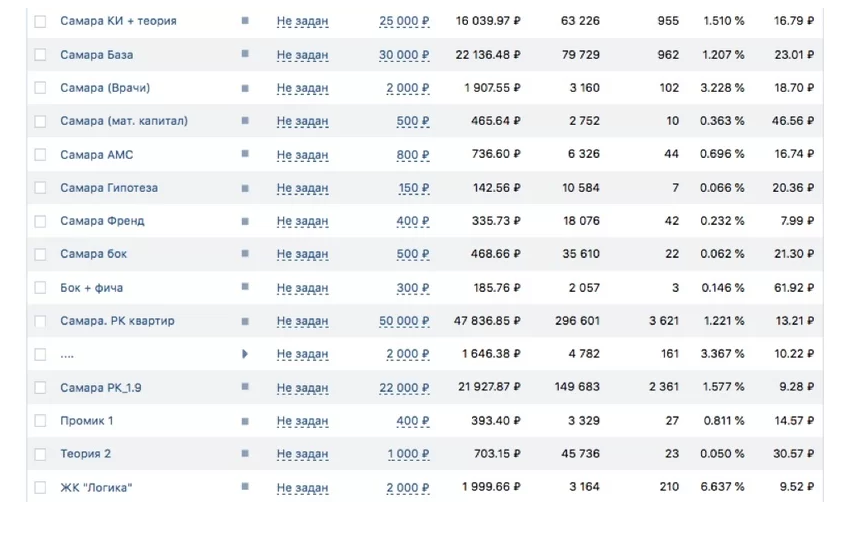This screenshot has height=537, width=853.
Task: Stop the Промик 1 campaign
Action: coord(245,421)
